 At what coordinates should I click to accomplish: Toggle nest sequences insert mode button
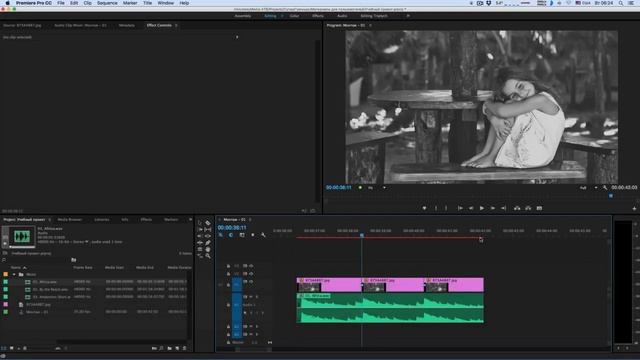(x=221, y=235)
